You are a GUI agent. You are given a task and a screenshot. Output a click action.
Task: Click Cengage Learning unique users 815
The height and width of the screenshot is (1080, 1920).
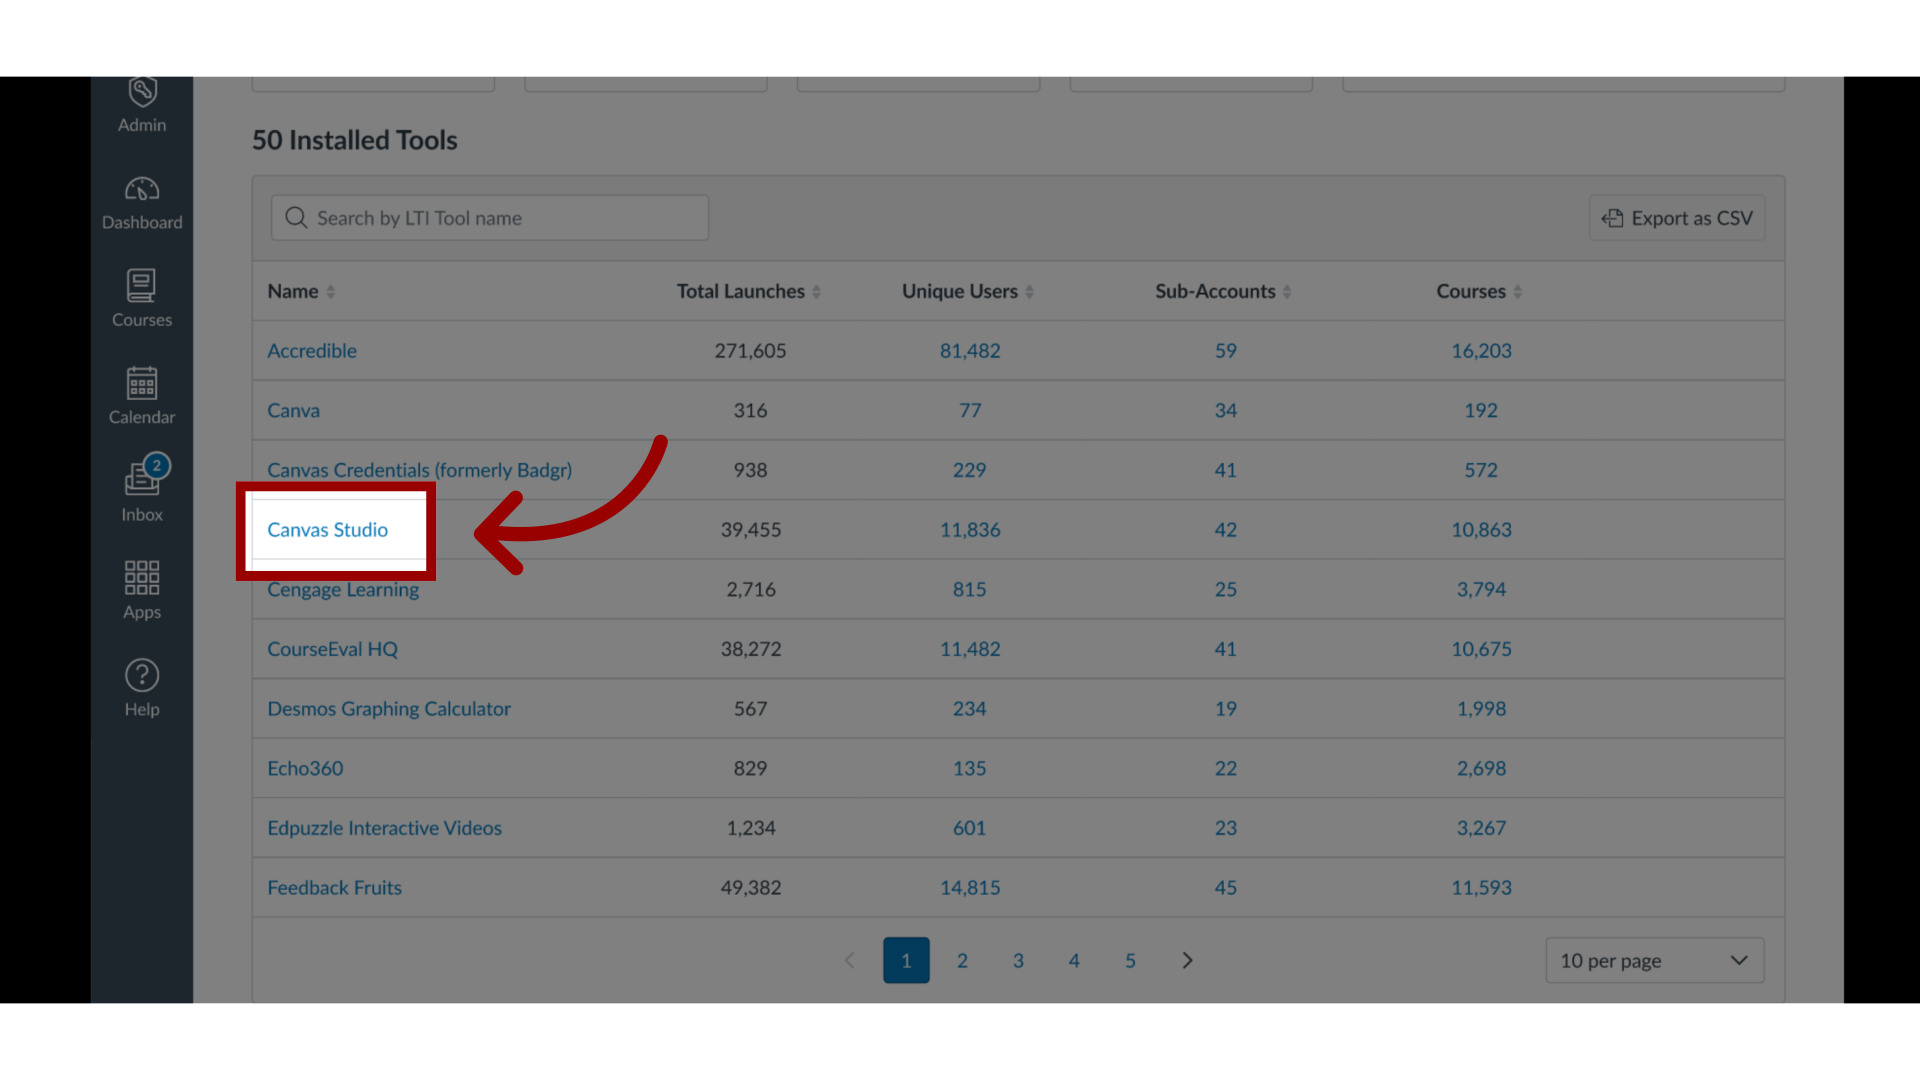click(969, 590)
